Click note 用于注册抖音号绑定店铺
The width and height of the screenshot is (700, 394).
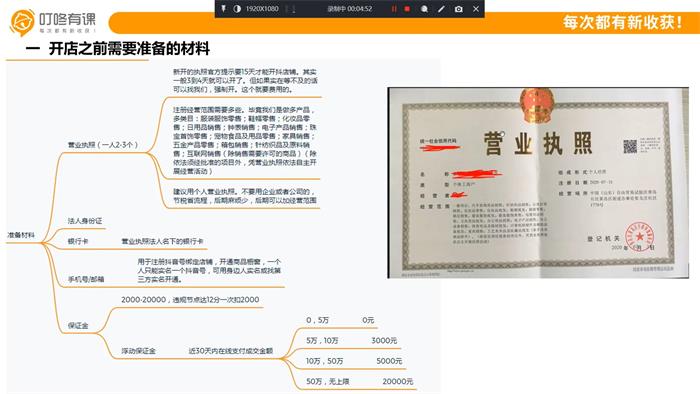tap(209, 270)
